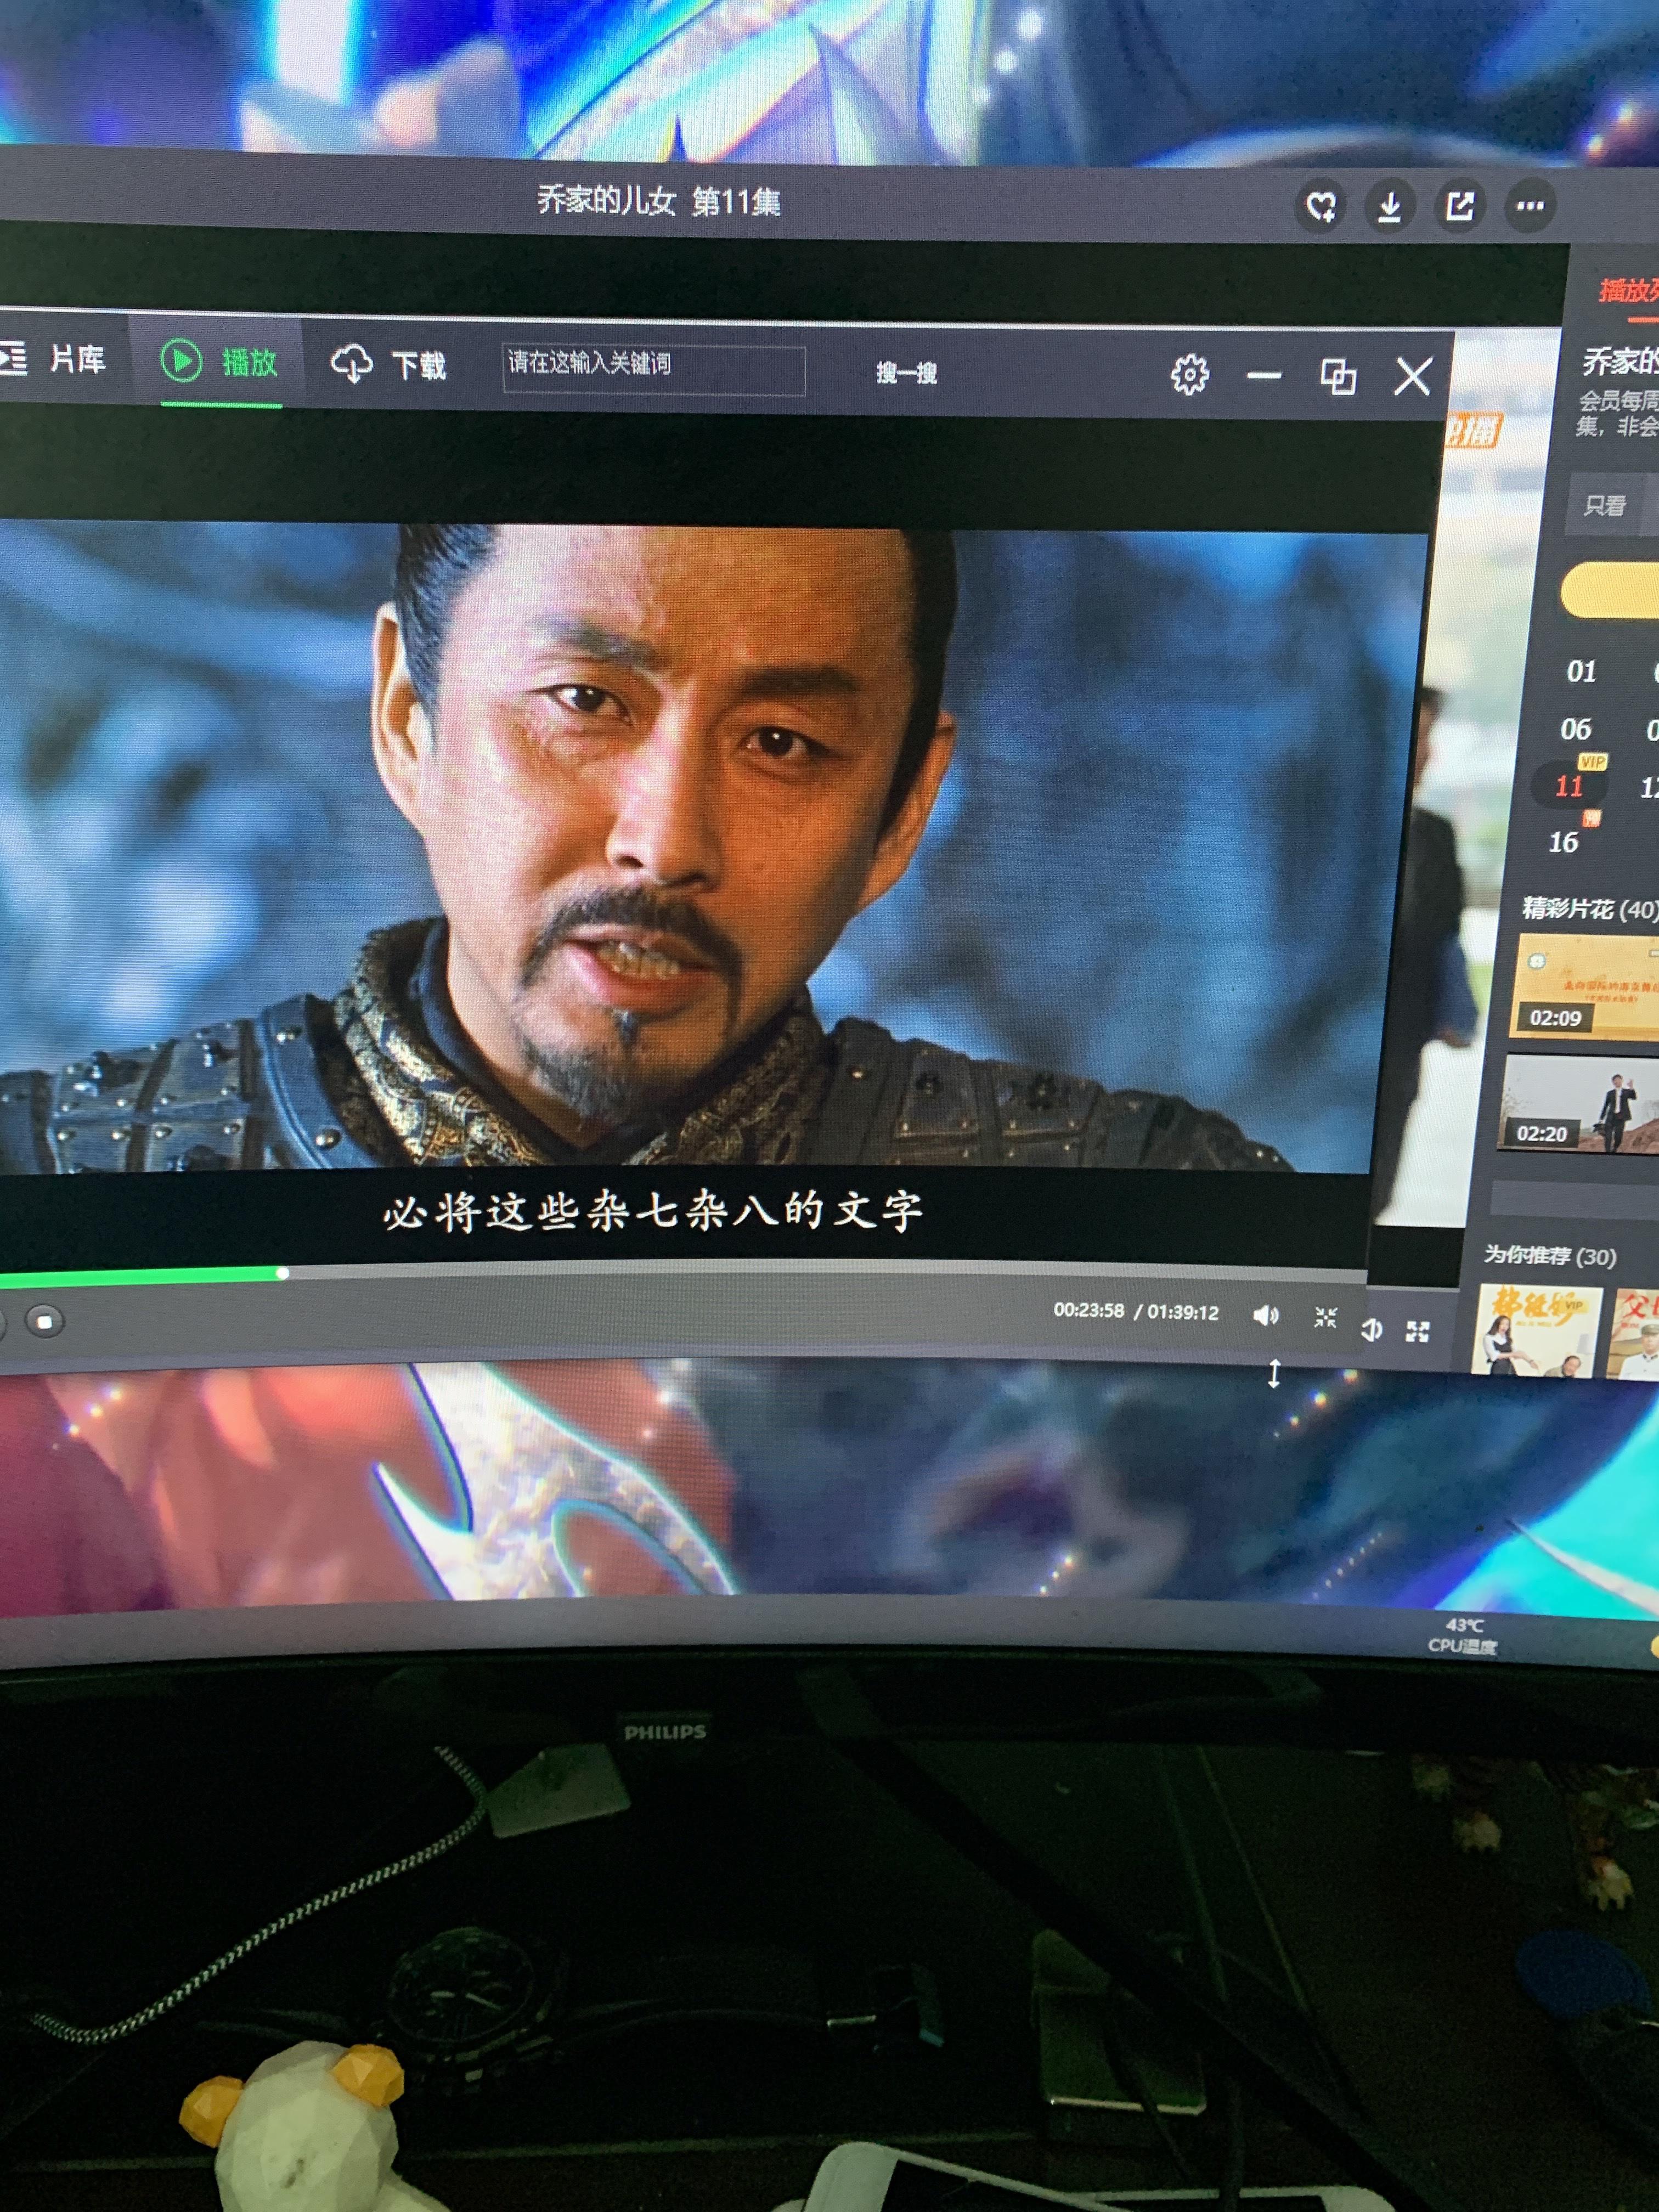
Task: Open the more options ellipsis menu
Action: pos(1530,207)
